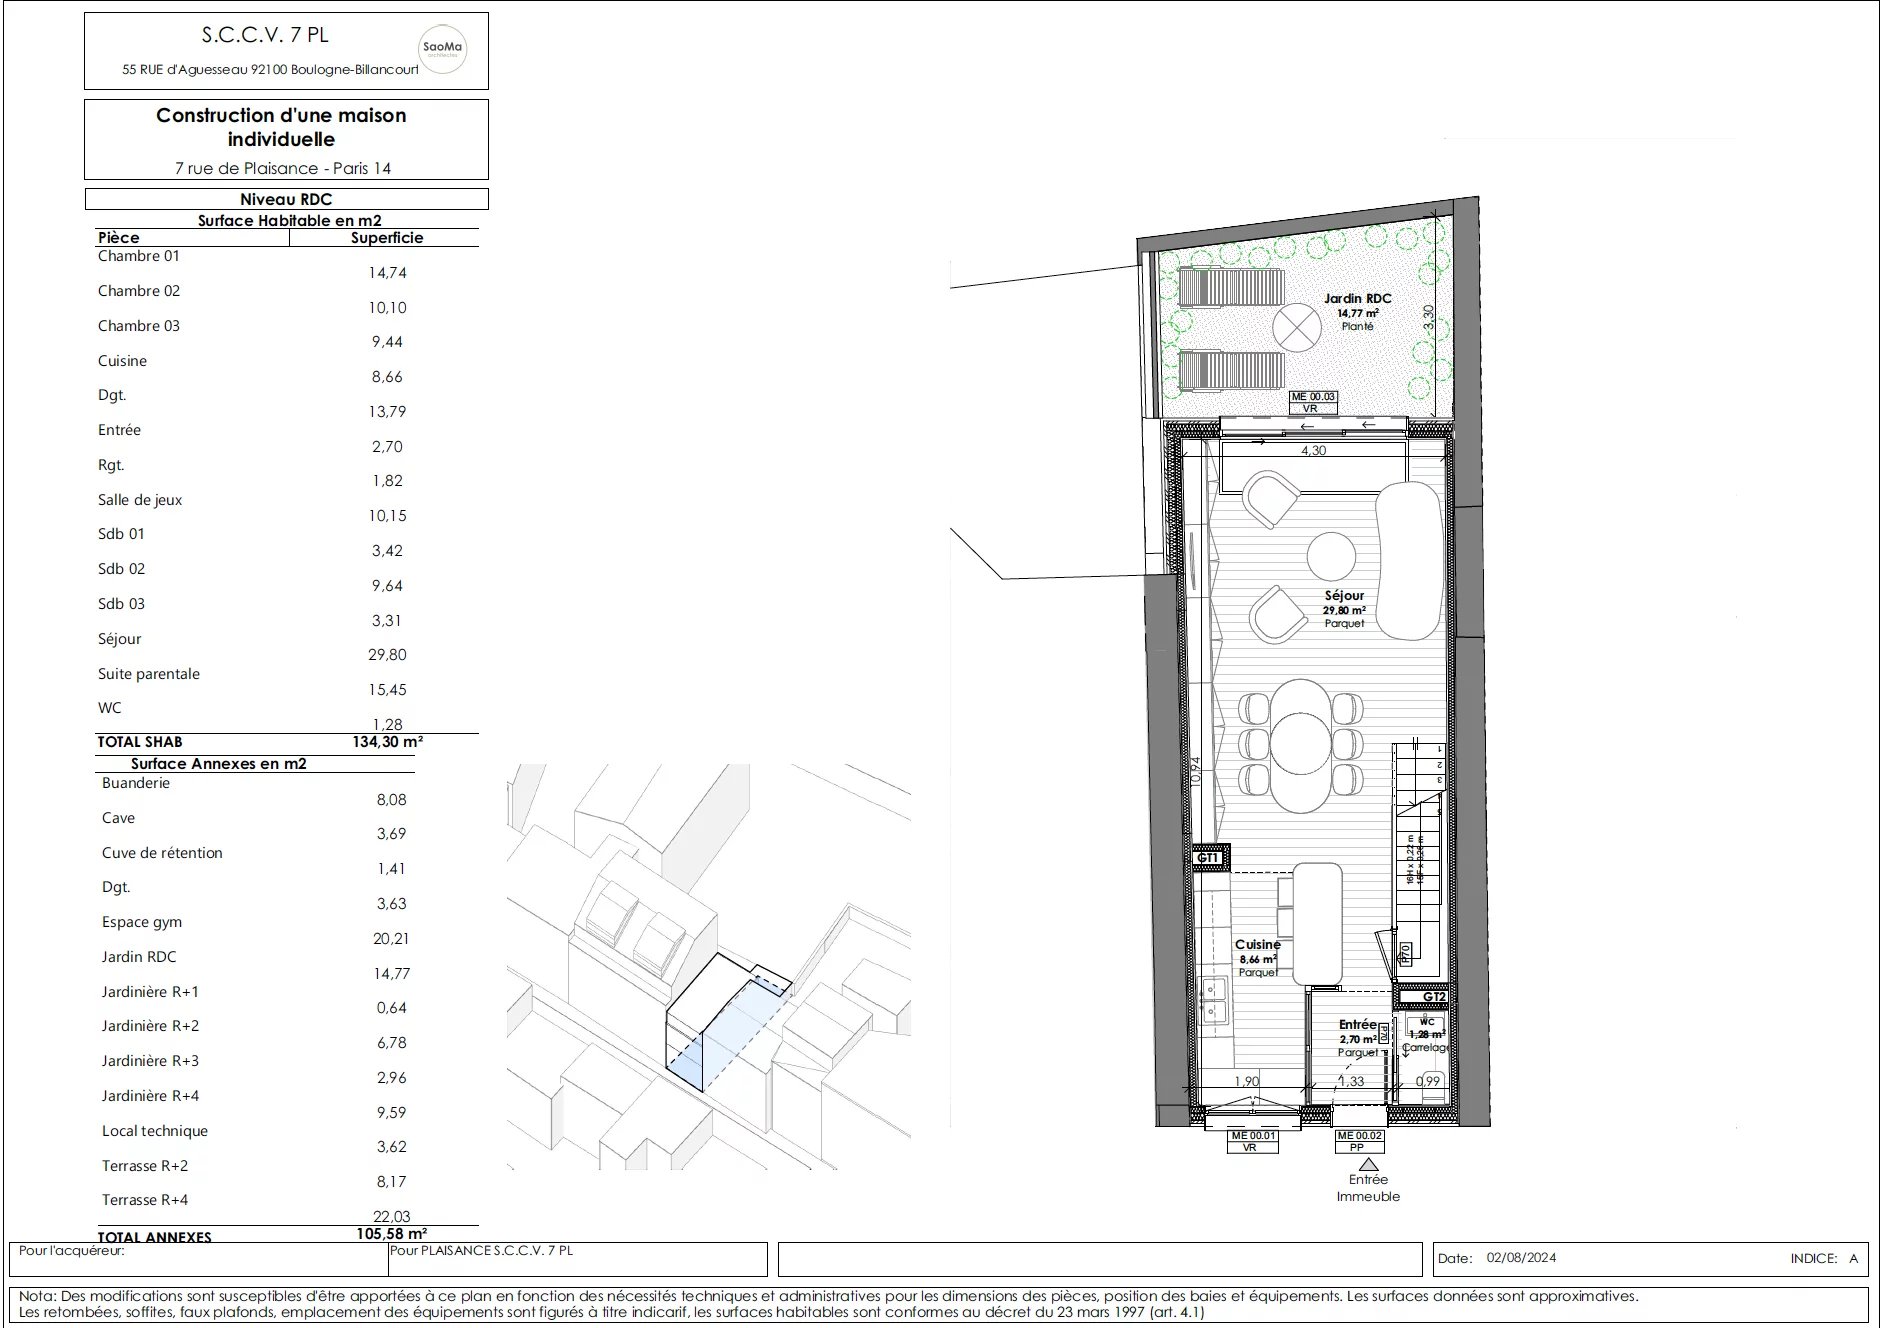Click the GT1 duct label

(1208, 858)
